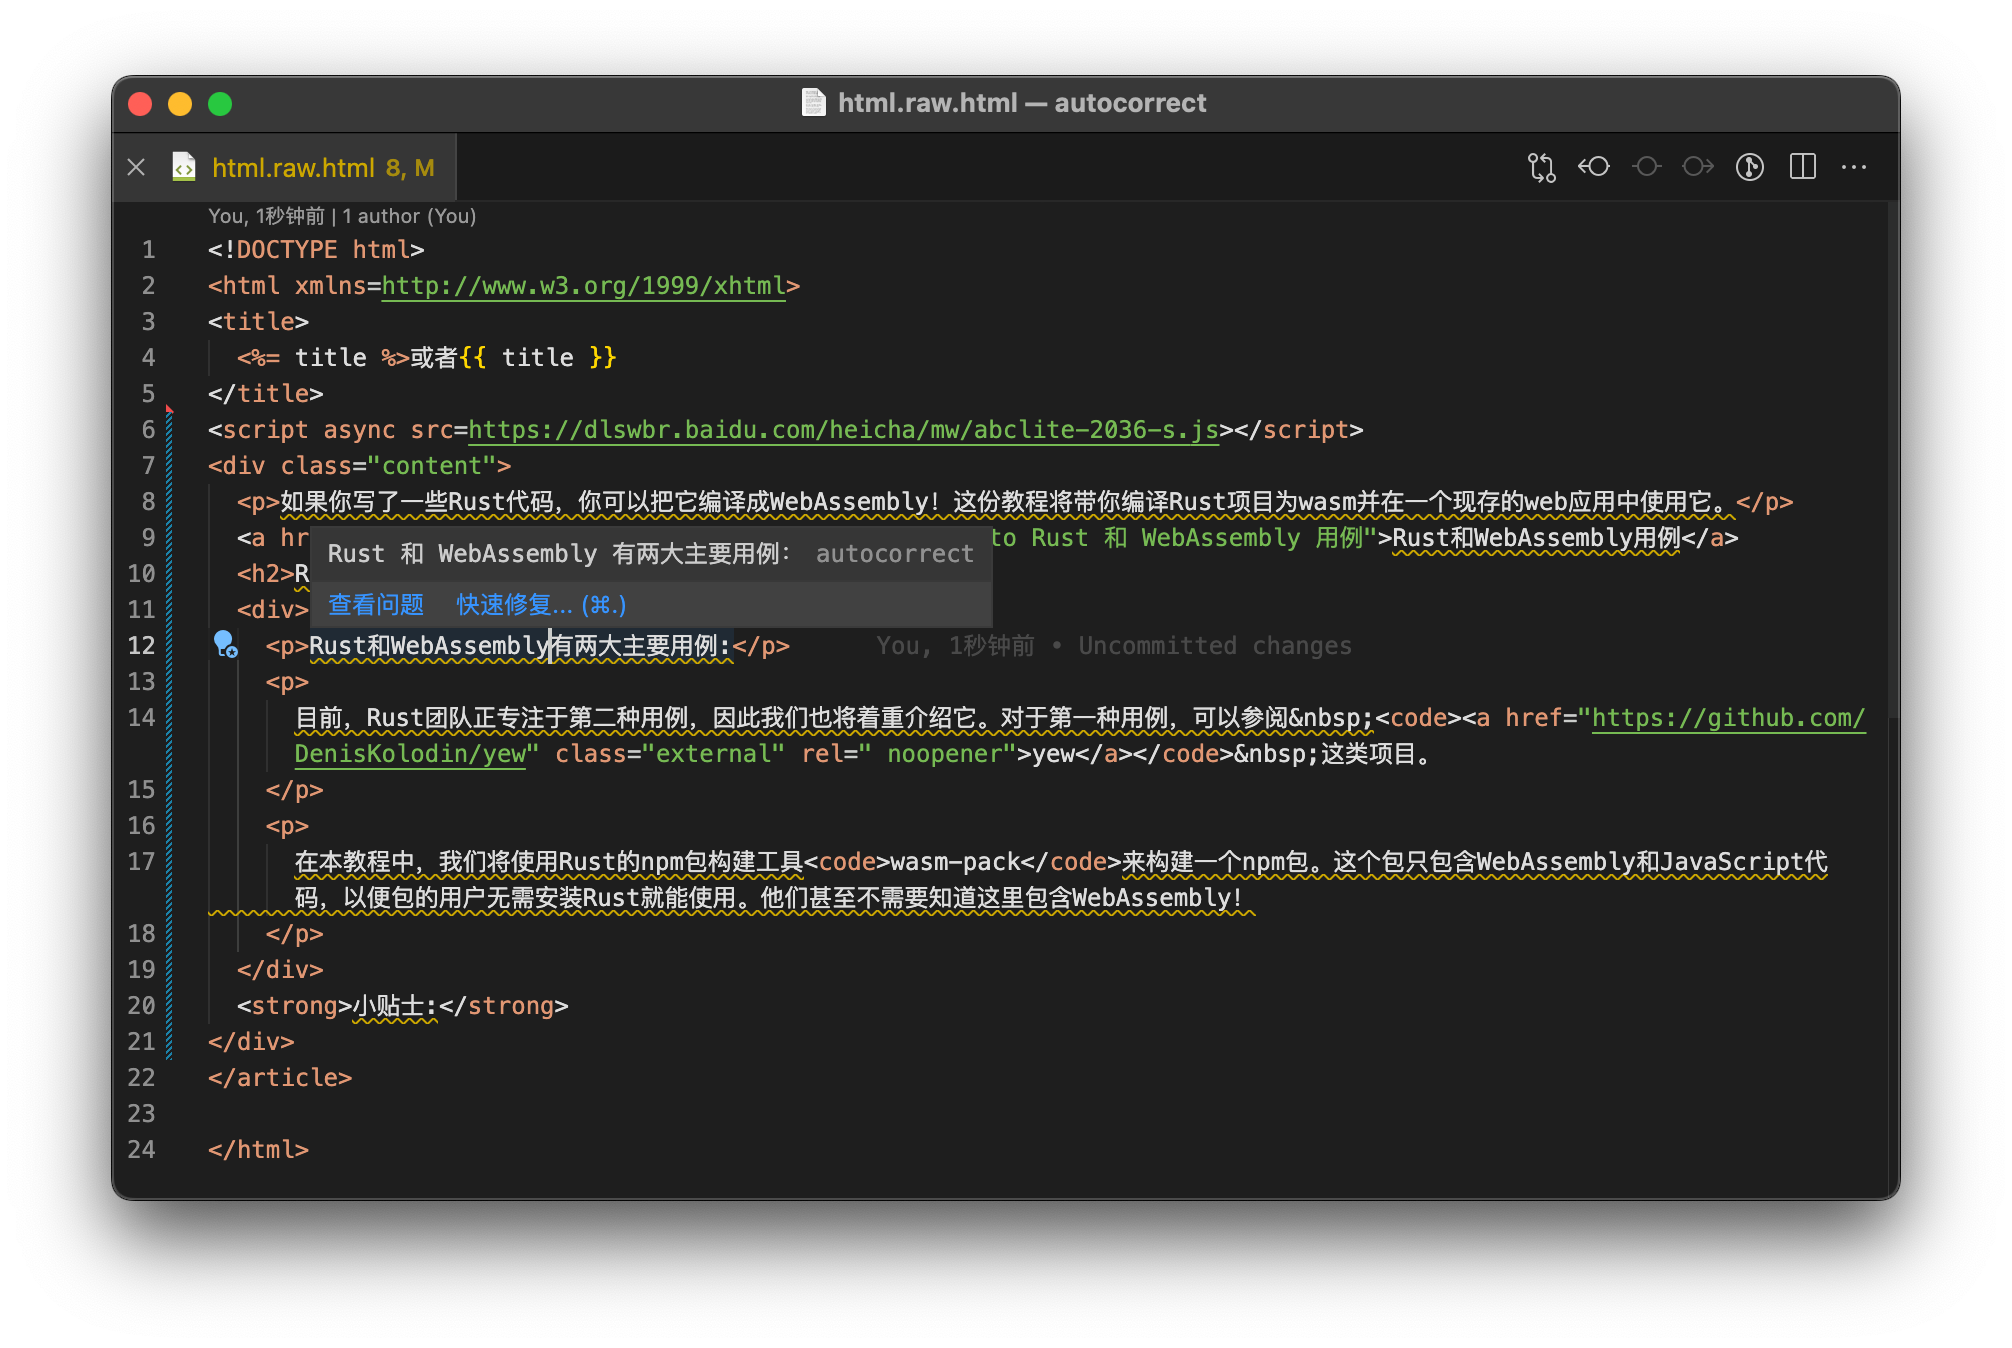This screenshot has height=1348, width=2012.
Task: Click 查看问题 in the hover popup
Action: tap(374, 605)
